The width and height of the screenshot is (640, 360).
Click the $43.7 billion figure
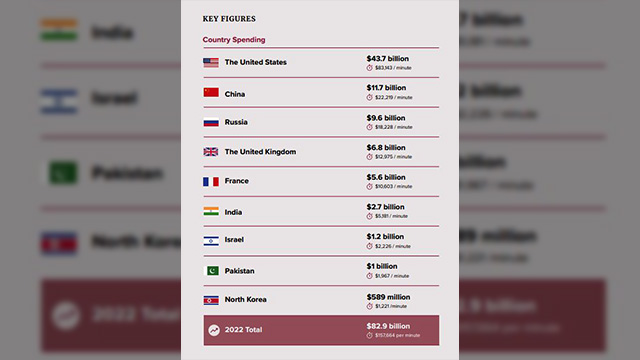(387, 58)
